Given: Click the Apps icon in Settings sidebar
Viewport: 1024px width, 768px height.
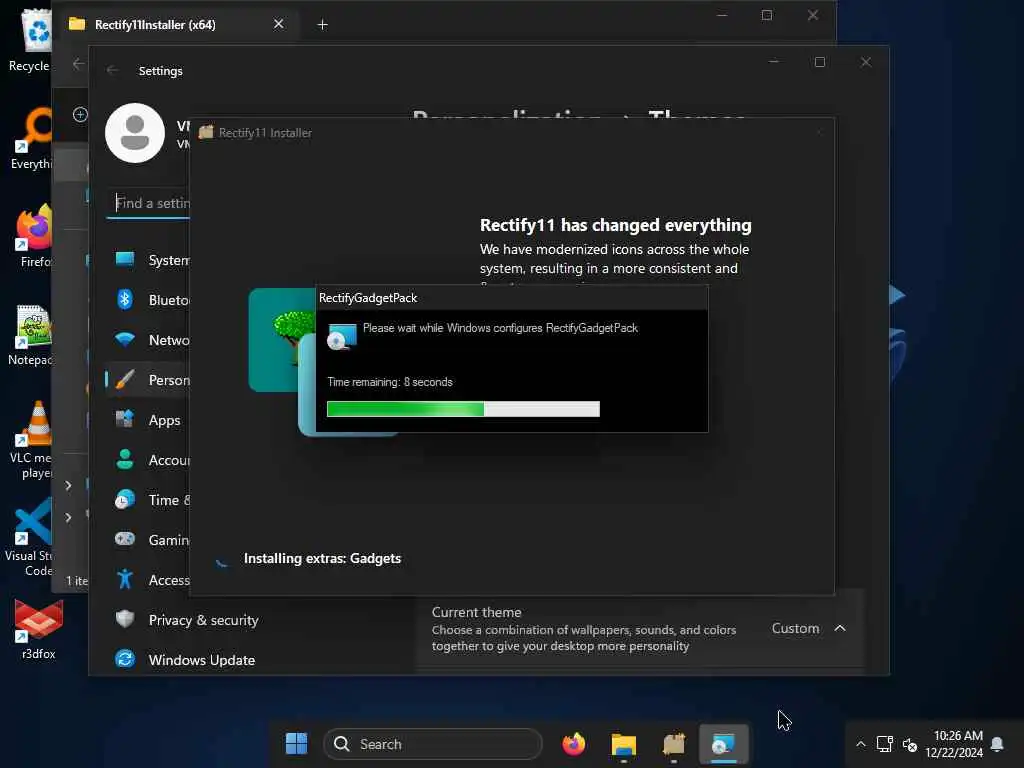Looking at the screenshot, I should coord(124,419).
